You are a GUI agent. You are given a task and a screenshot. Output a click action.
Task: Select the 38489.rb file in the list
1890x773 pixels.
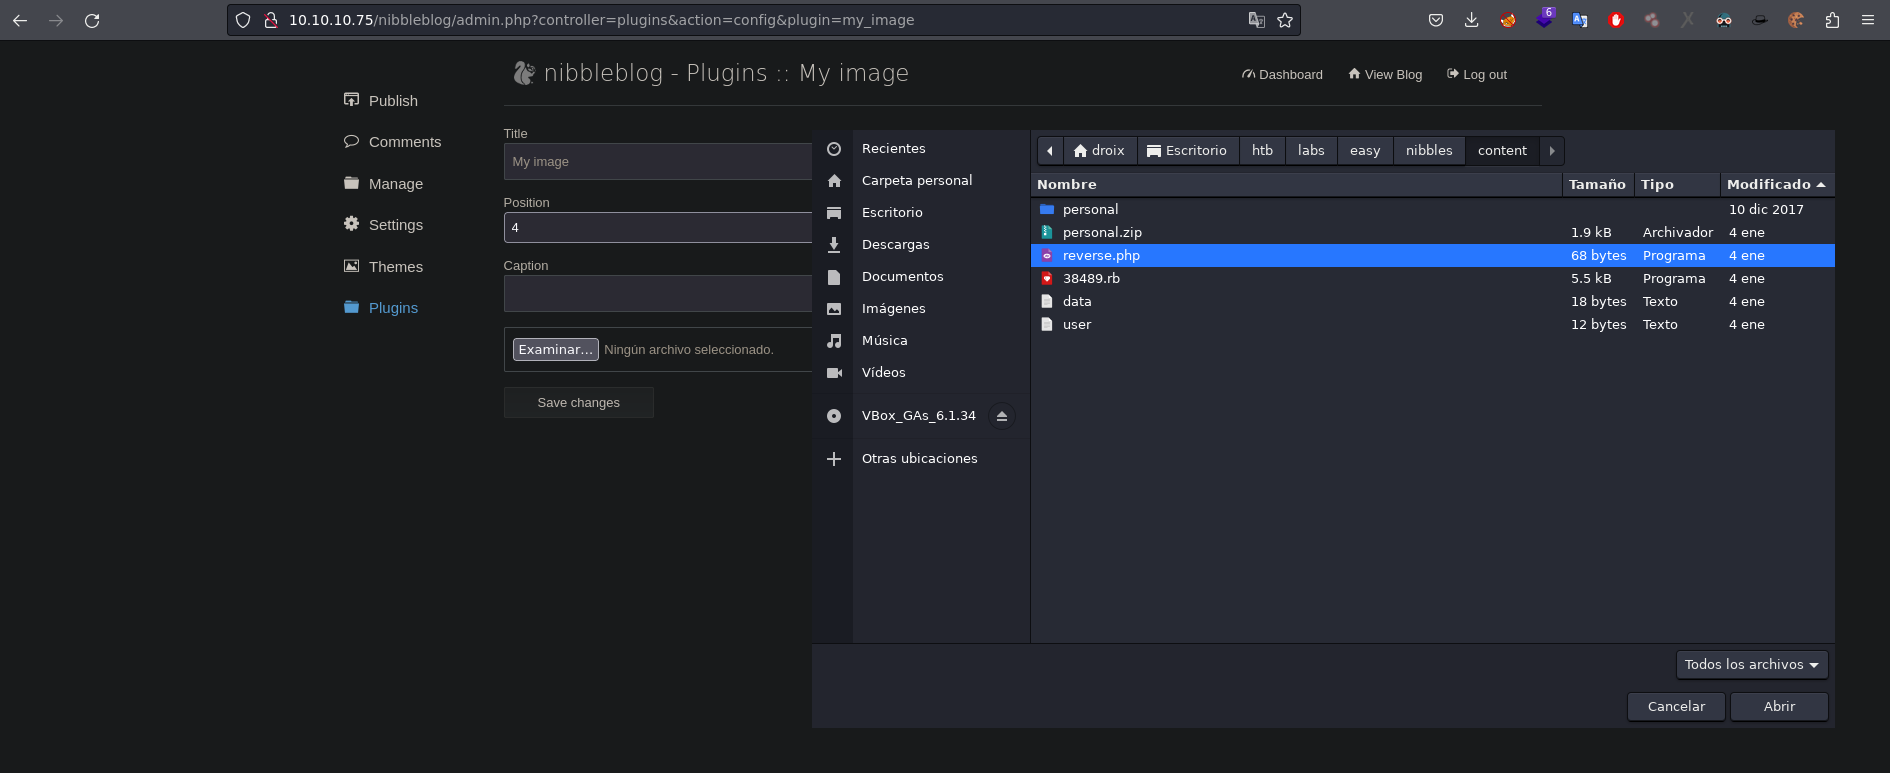[1091, 279]
